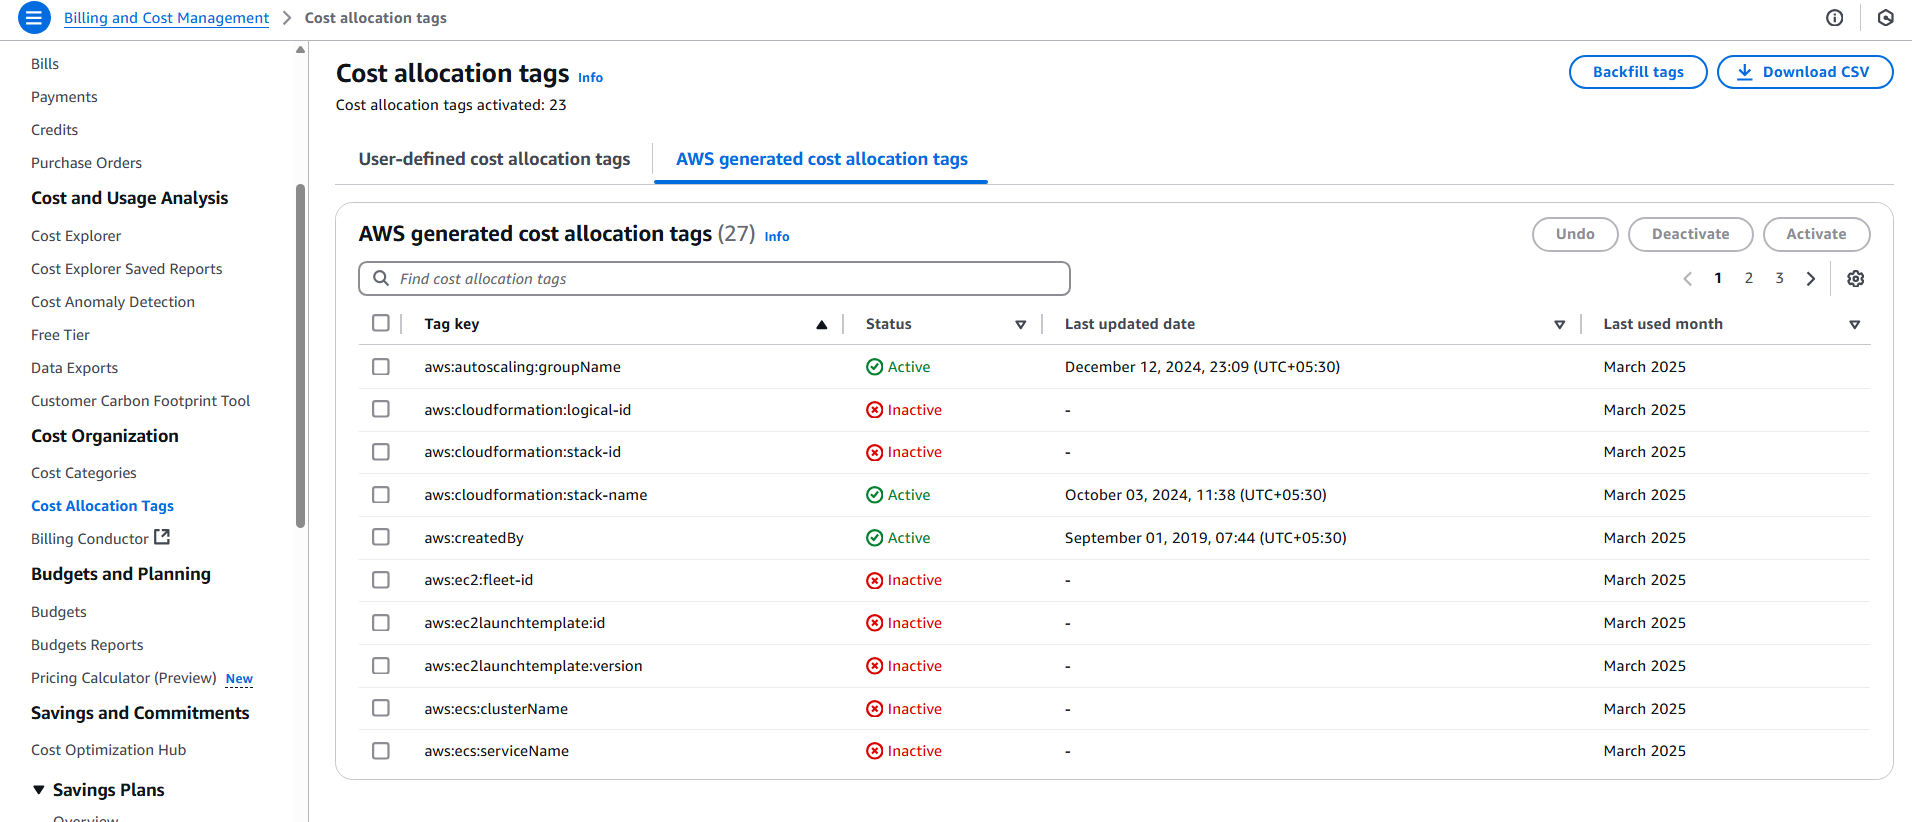Toggle the select-all checkbox in table header

pos(381,323)
